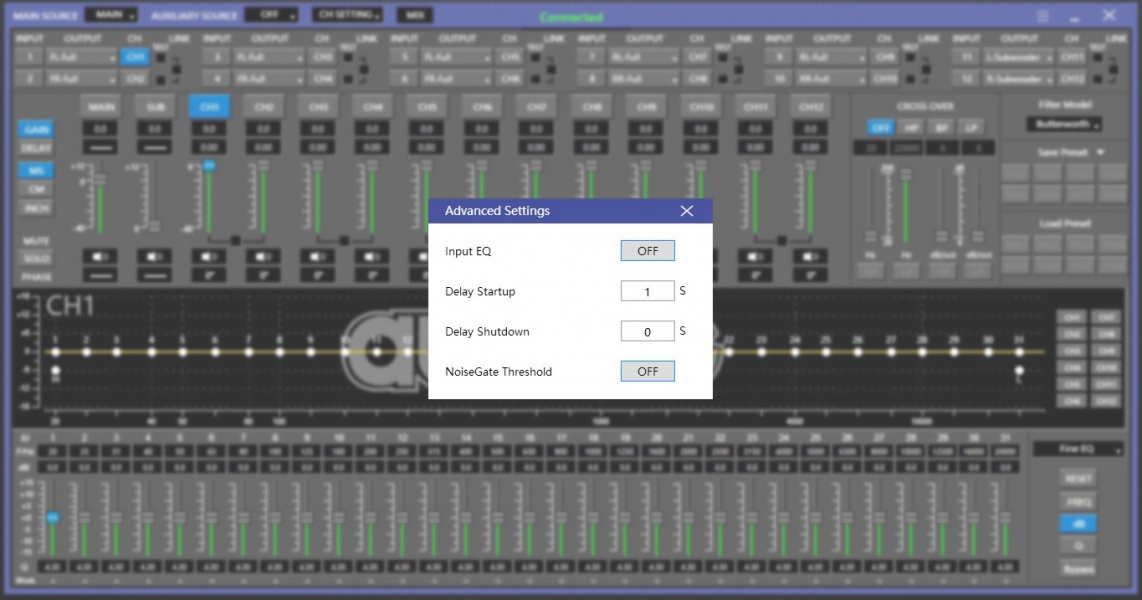Select the CH2 channel tab above the faders
Viewport: 1142px width, 600px height.
pyautogui.click(x=264, y=107)
